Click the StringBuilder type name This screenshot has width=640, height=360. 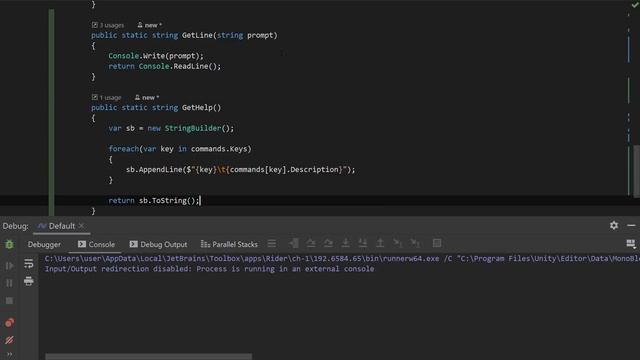(193, 128)
